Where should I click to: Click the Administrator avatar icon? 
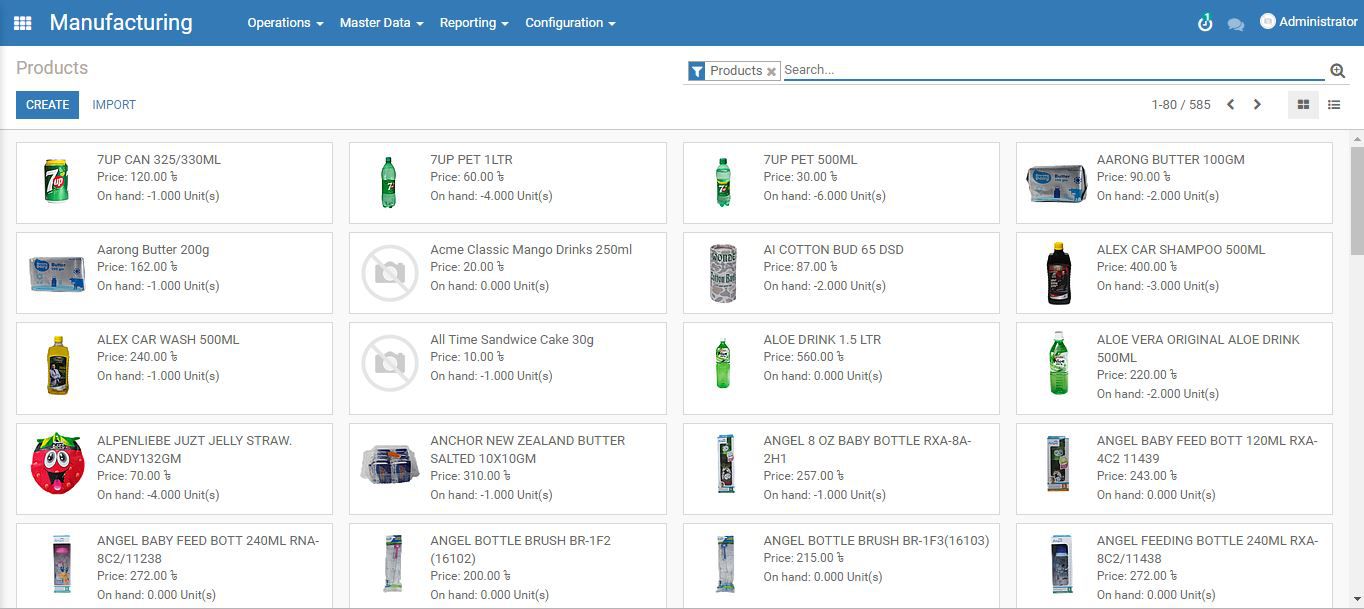click(x=1268, y=21)
